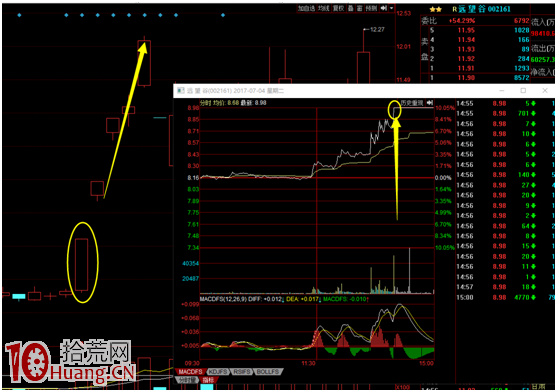
Task: Open the dropdown arrow beside K-line toolbar
Action: (391, 8)
